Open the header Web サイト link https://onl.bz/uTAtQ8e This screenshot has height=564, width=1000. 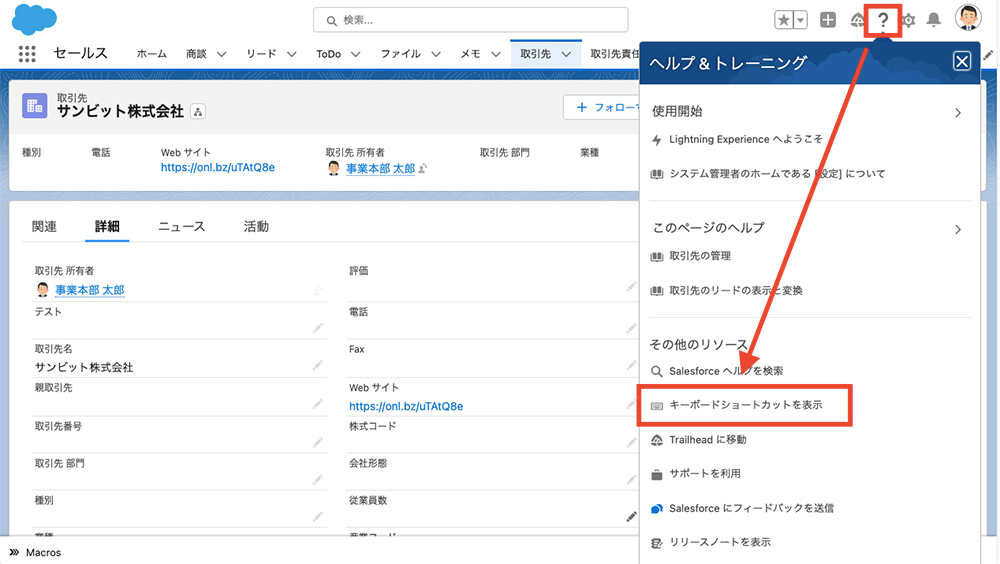(217, 168)
